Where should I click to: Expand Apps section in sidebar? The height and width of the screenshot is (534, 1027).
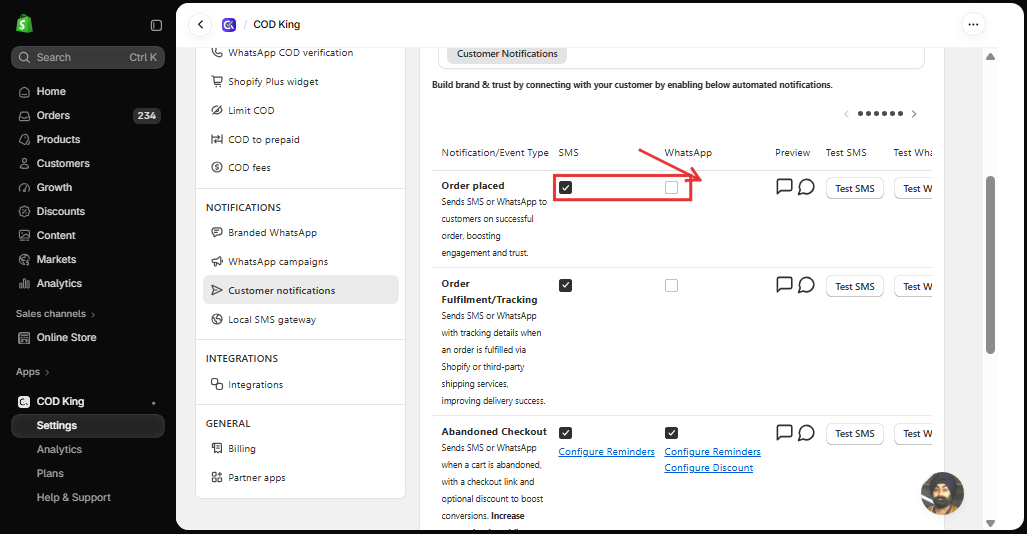coord(33,372)
